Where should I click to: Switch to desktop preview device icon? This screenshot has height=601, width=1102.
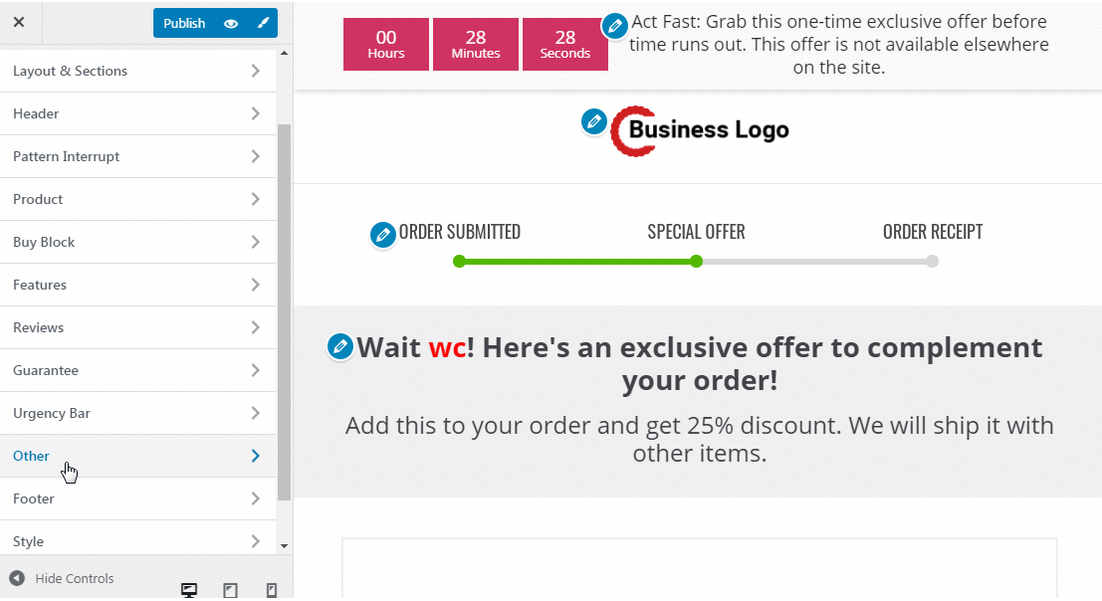tap(189, 590)
